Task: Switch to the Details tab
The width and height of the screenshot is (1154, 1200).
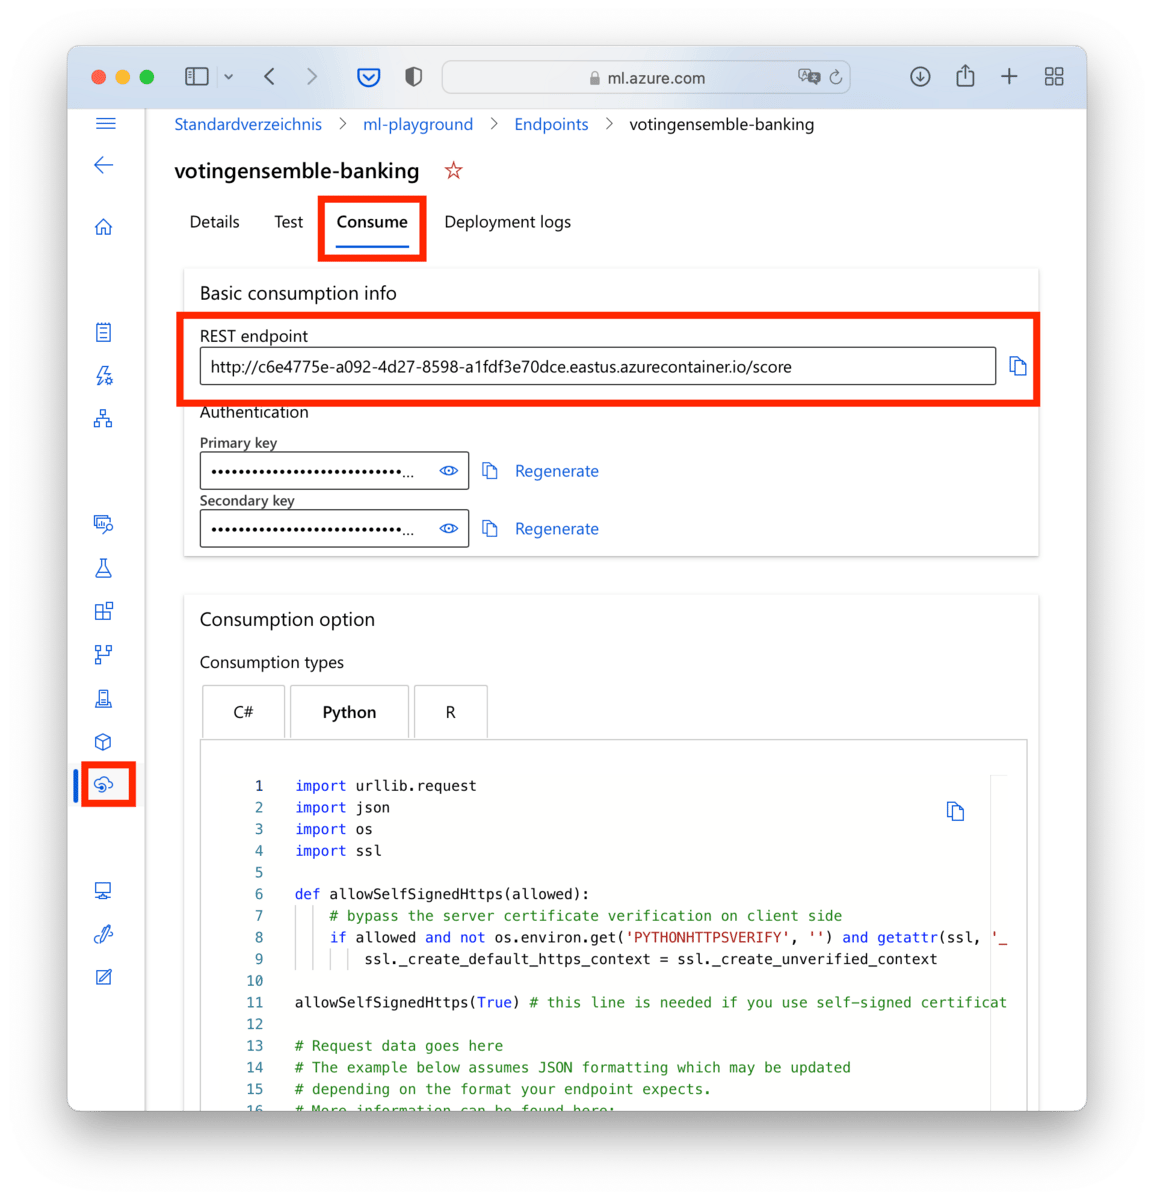Action: [x=215, y=222]
